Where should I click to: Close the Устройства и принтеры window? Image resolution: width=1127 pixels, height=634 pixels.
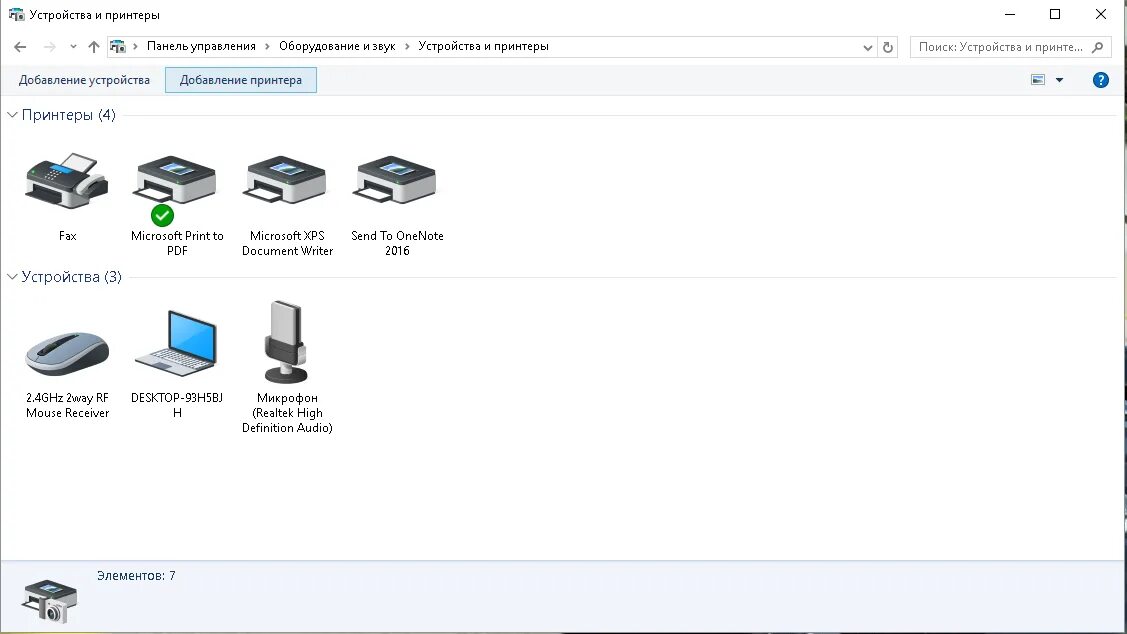coord(1100,14)
